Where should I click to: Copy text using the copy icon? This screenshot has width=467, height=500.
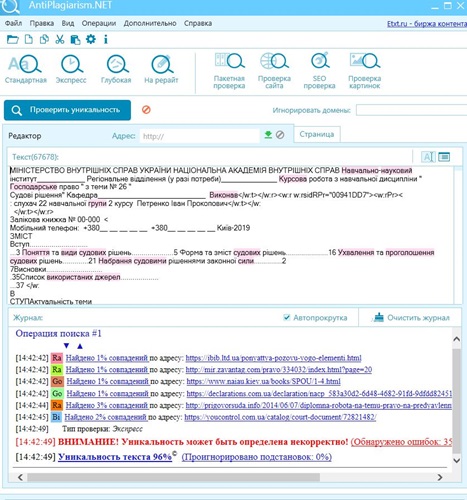(44, 40)
